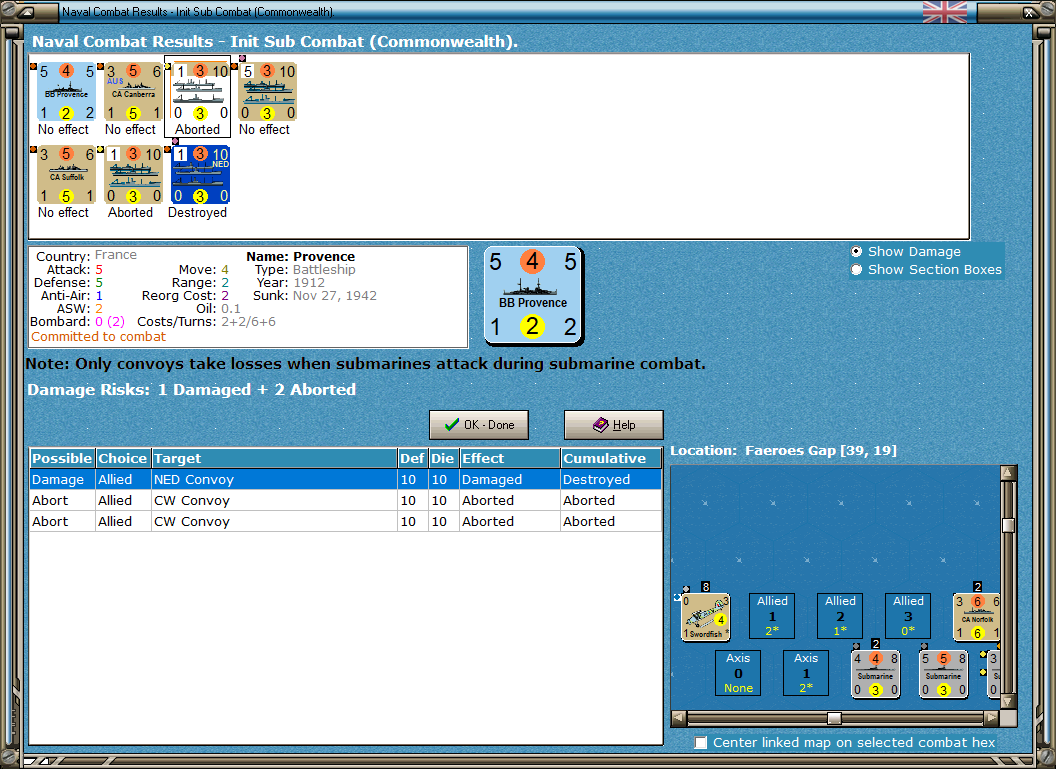
Task: Click the Union Jack flag icon
Action: 944,11
